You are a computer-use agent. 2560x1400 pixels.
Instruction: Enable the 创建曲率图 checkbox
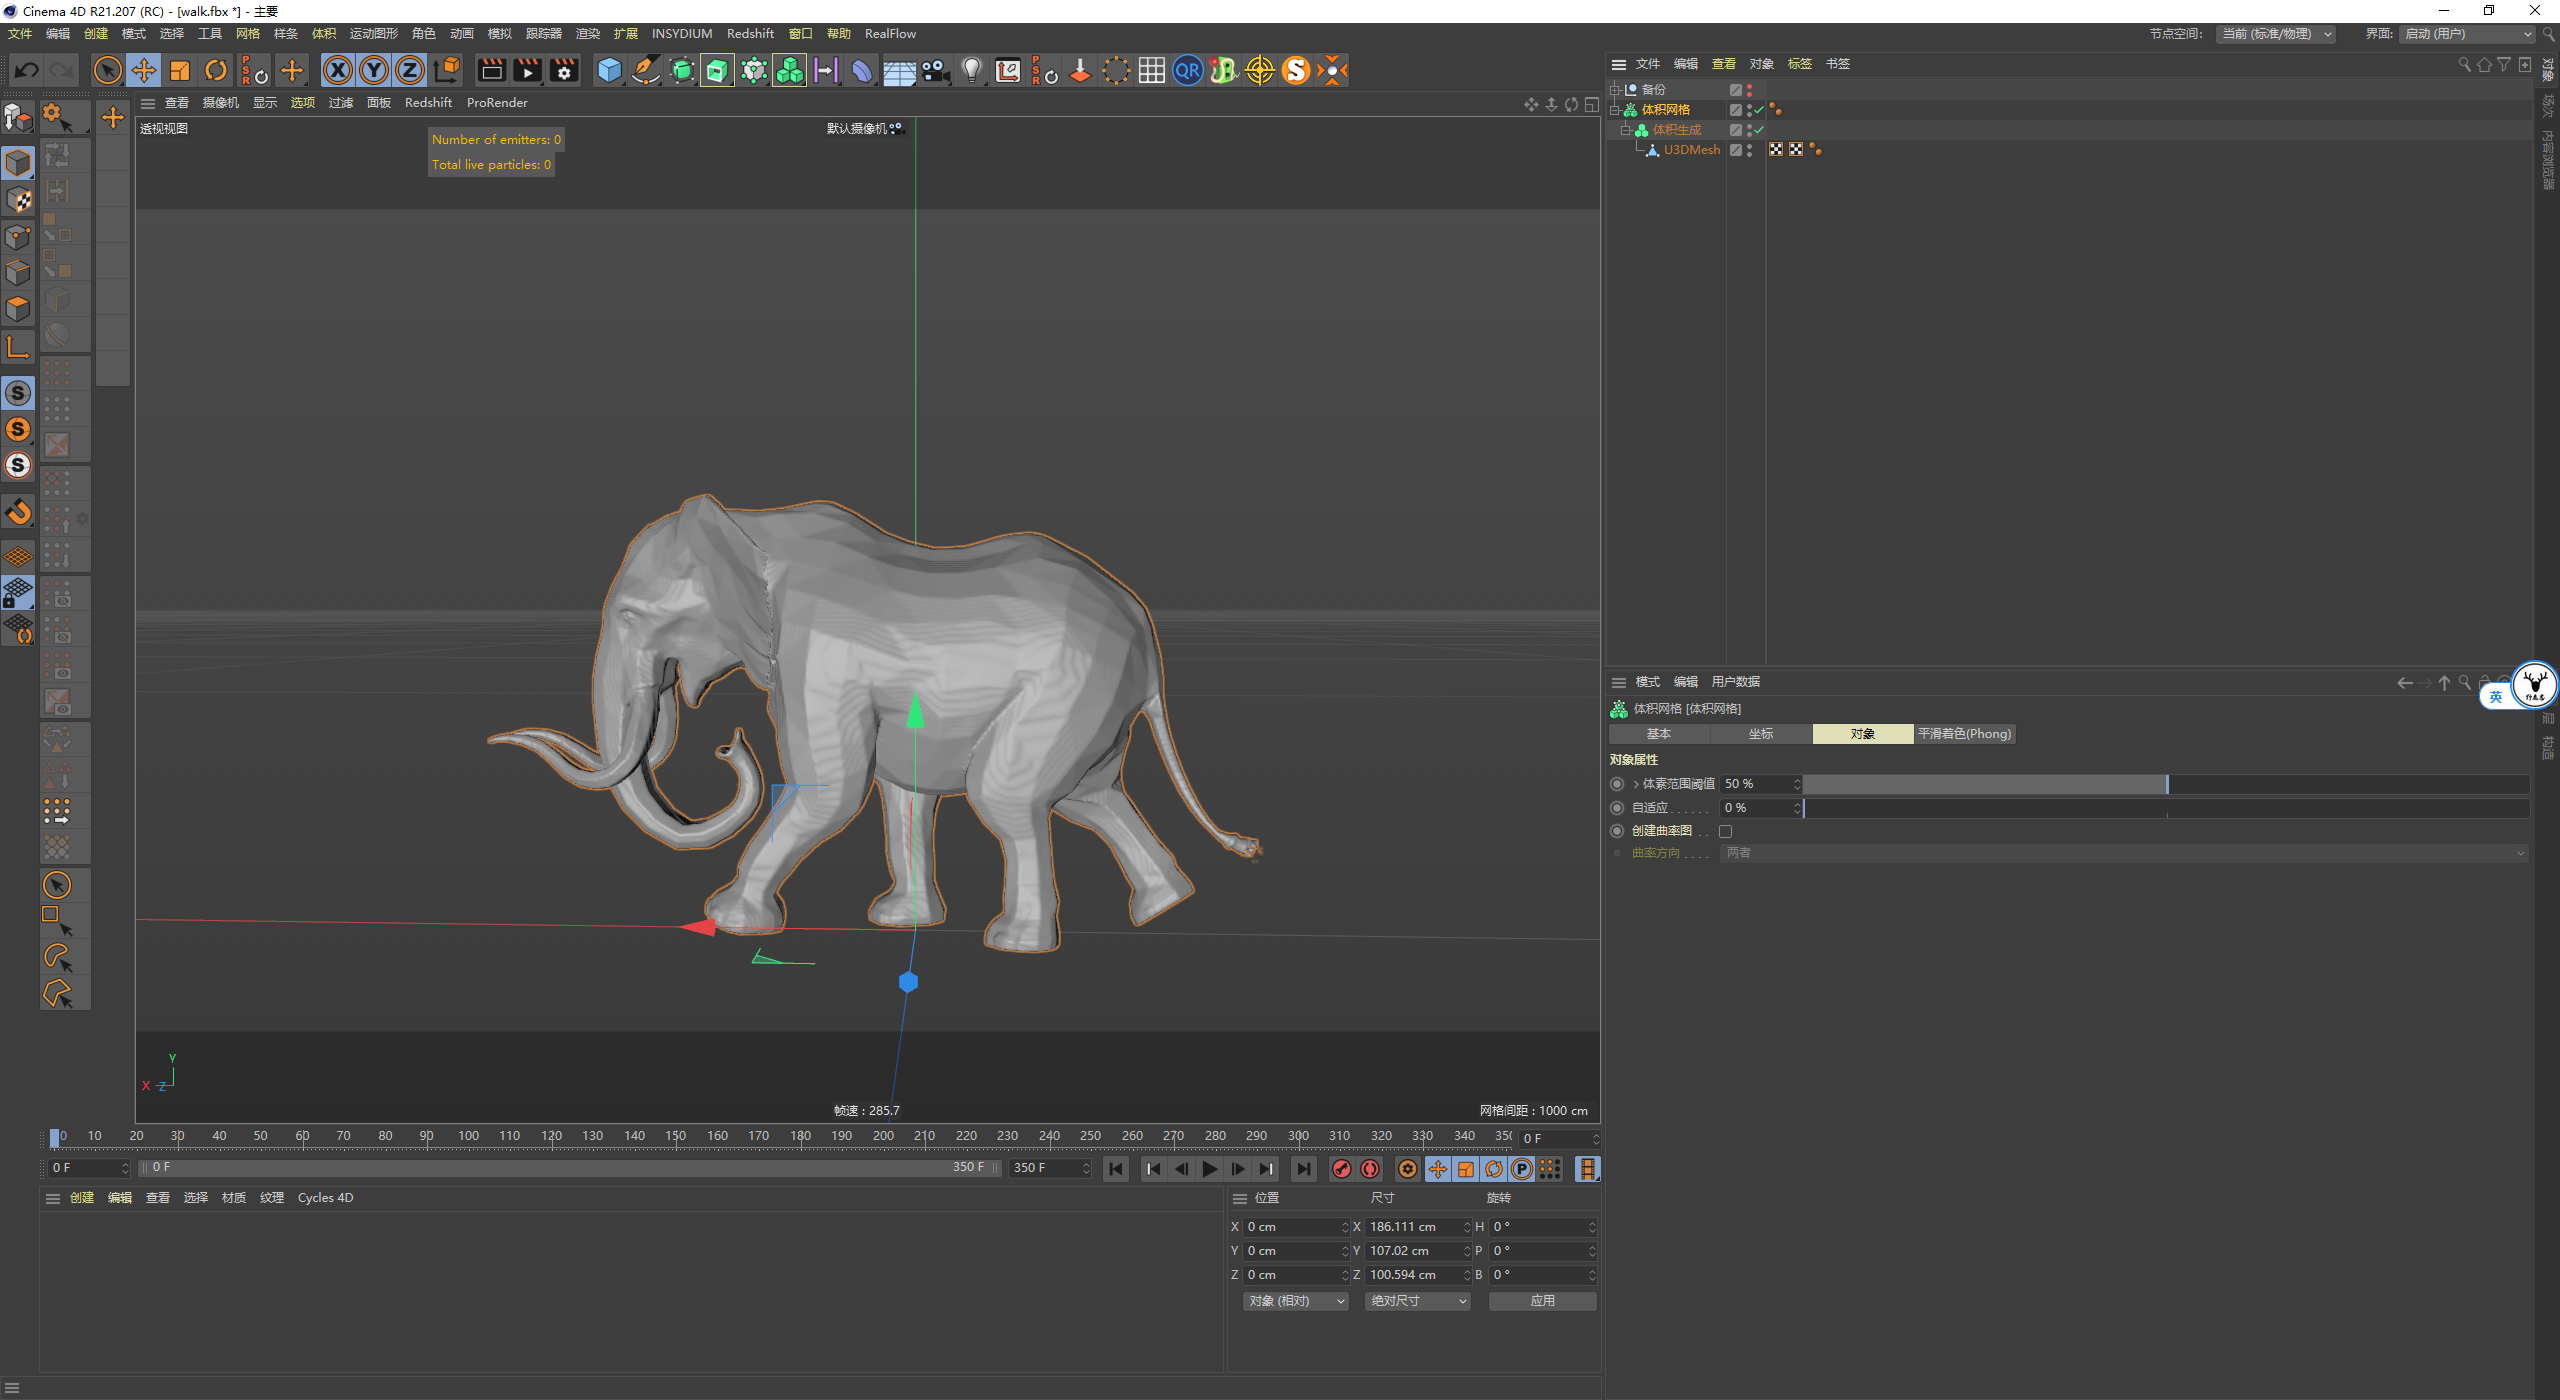[1725, 831]
